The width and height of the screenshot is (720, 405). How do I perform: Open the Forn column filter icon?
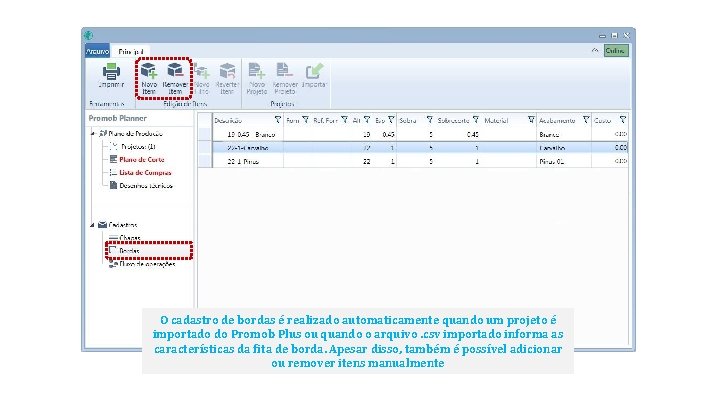(x=305, y=120)
